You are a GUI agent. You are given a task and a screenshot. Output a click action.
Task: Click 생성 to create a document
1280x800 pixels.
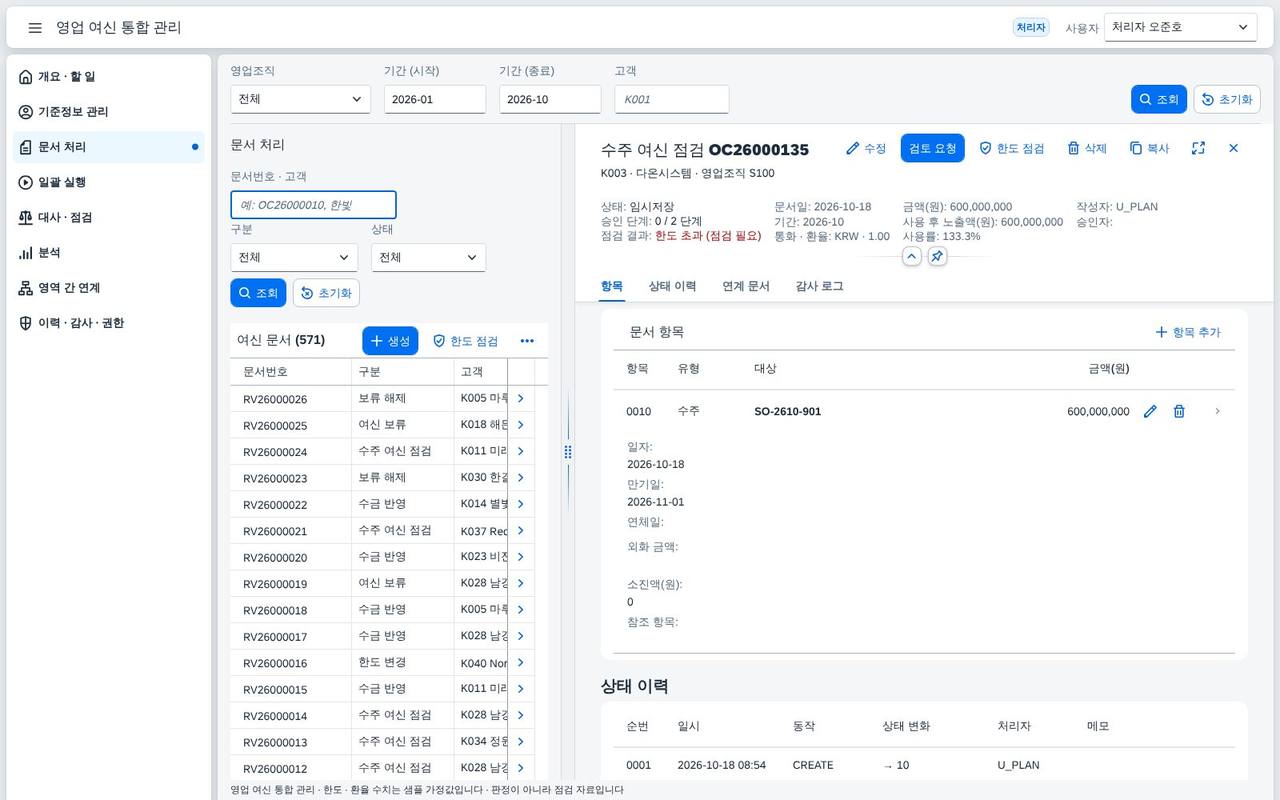390,341
